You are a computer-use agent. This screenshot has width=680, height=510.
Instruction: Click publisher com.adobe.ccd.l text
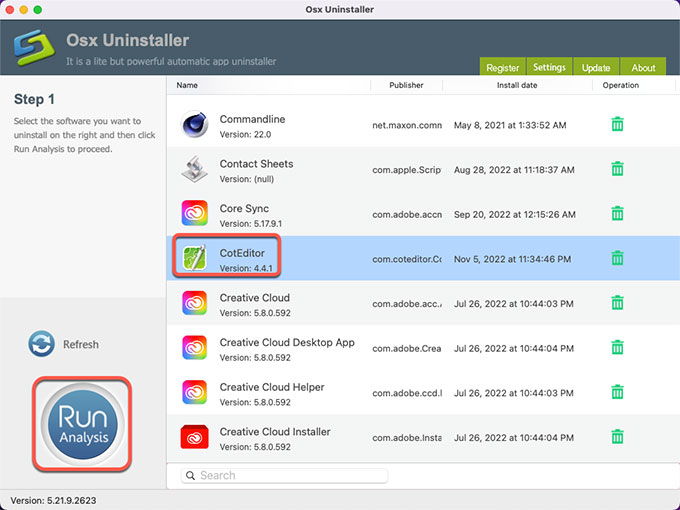pyautogui.click(x=407, y=393)
